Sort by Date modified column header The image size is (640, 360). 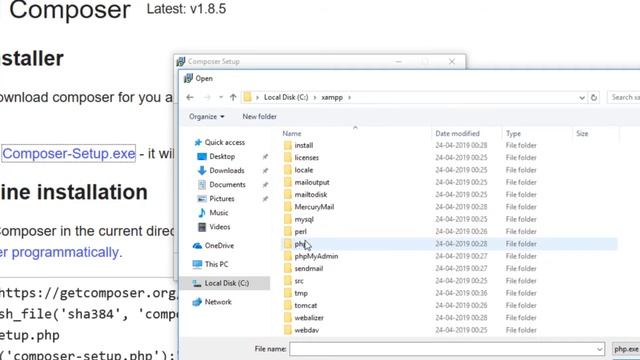point(457,133)
